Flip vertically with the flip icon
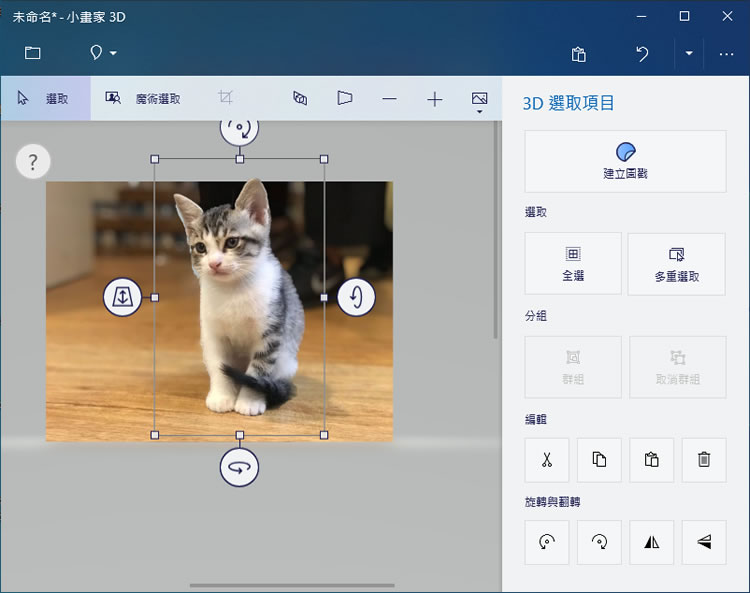The height and width of the screenshot is (593, 750). click(x=704, y=542)
